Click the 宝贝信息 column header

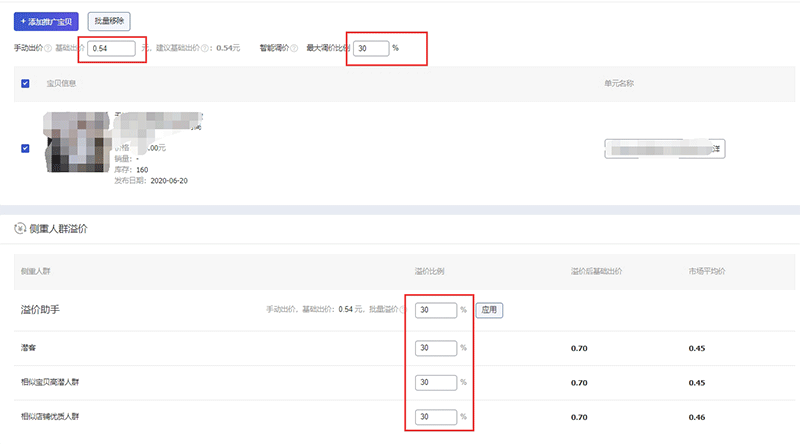[x=62, y=83]
